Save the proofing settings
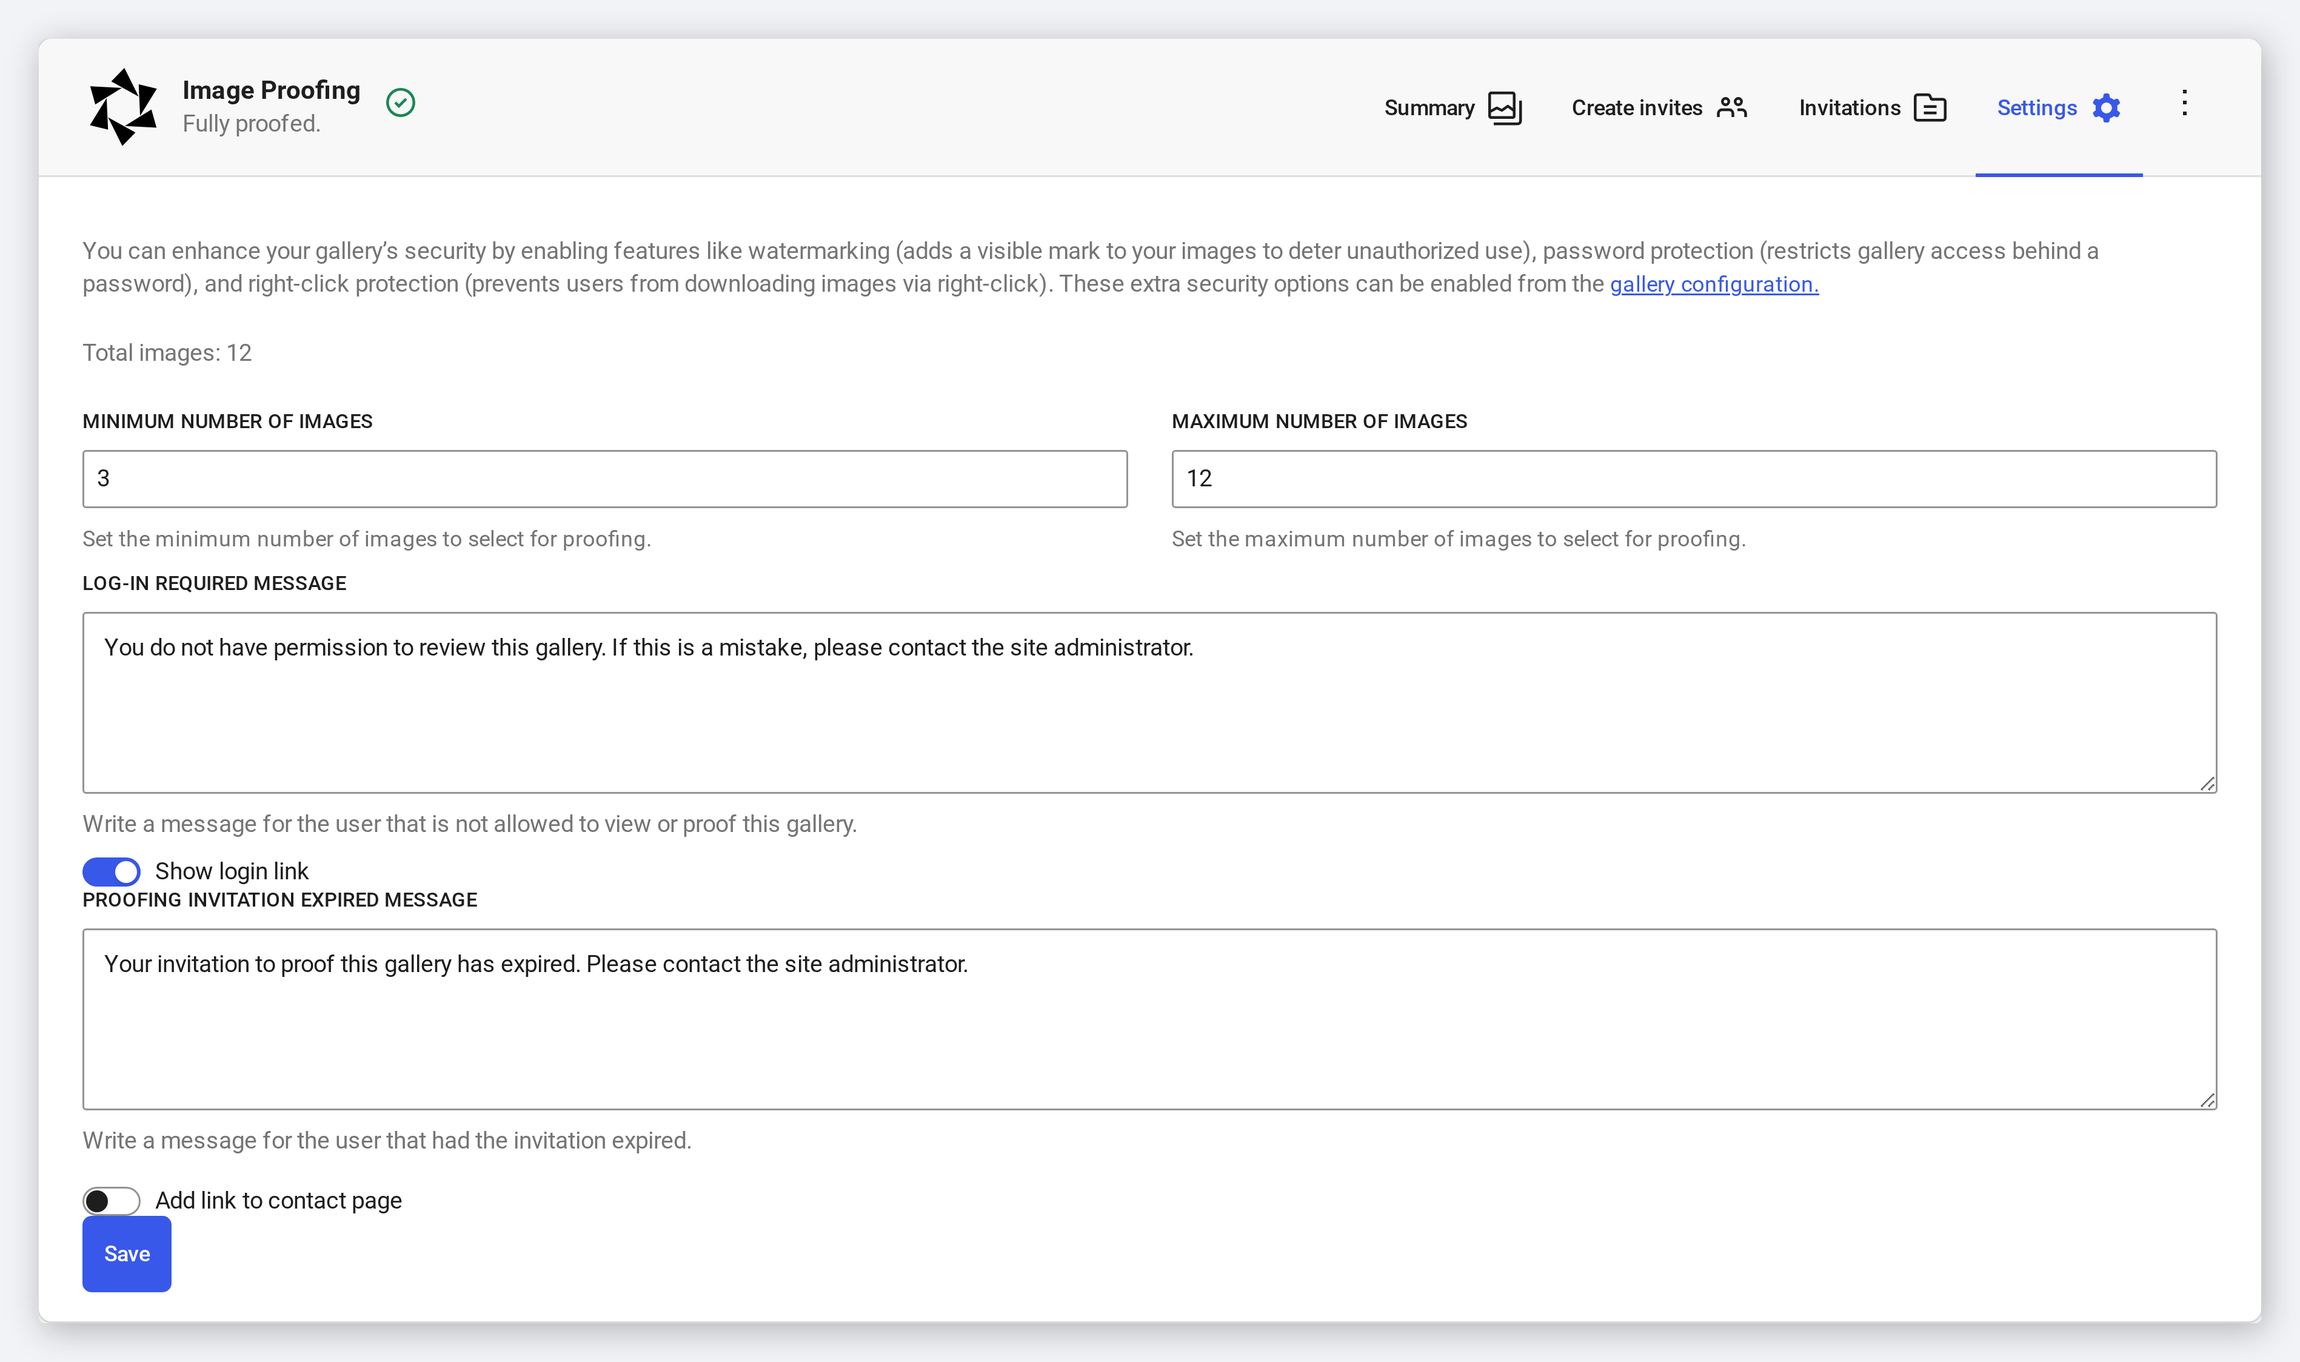The height and width of the screenshot is (1362, 2300). tap(127, 1254)
